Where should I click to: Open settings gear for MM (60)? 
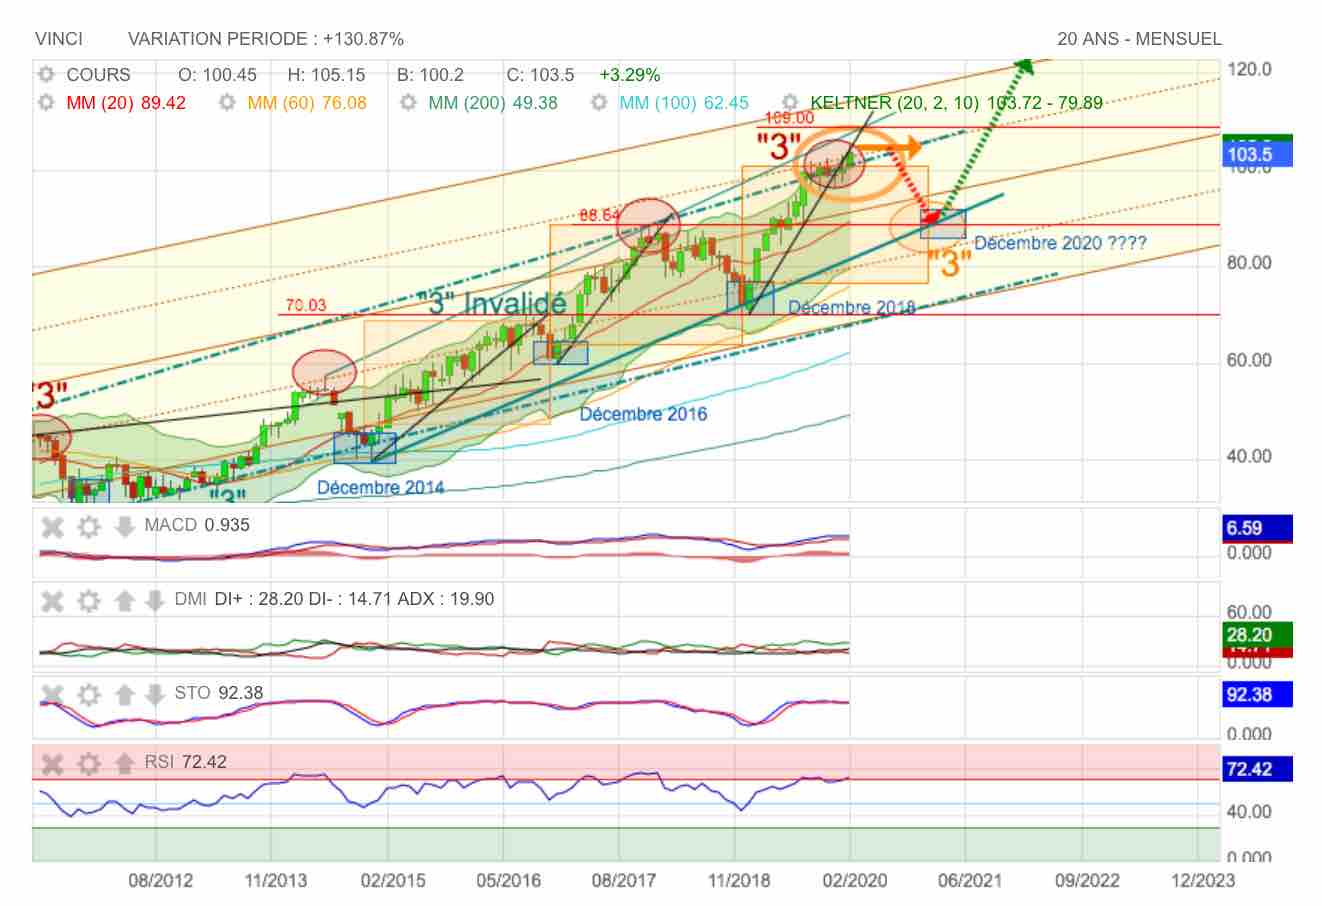pos(227,103)
